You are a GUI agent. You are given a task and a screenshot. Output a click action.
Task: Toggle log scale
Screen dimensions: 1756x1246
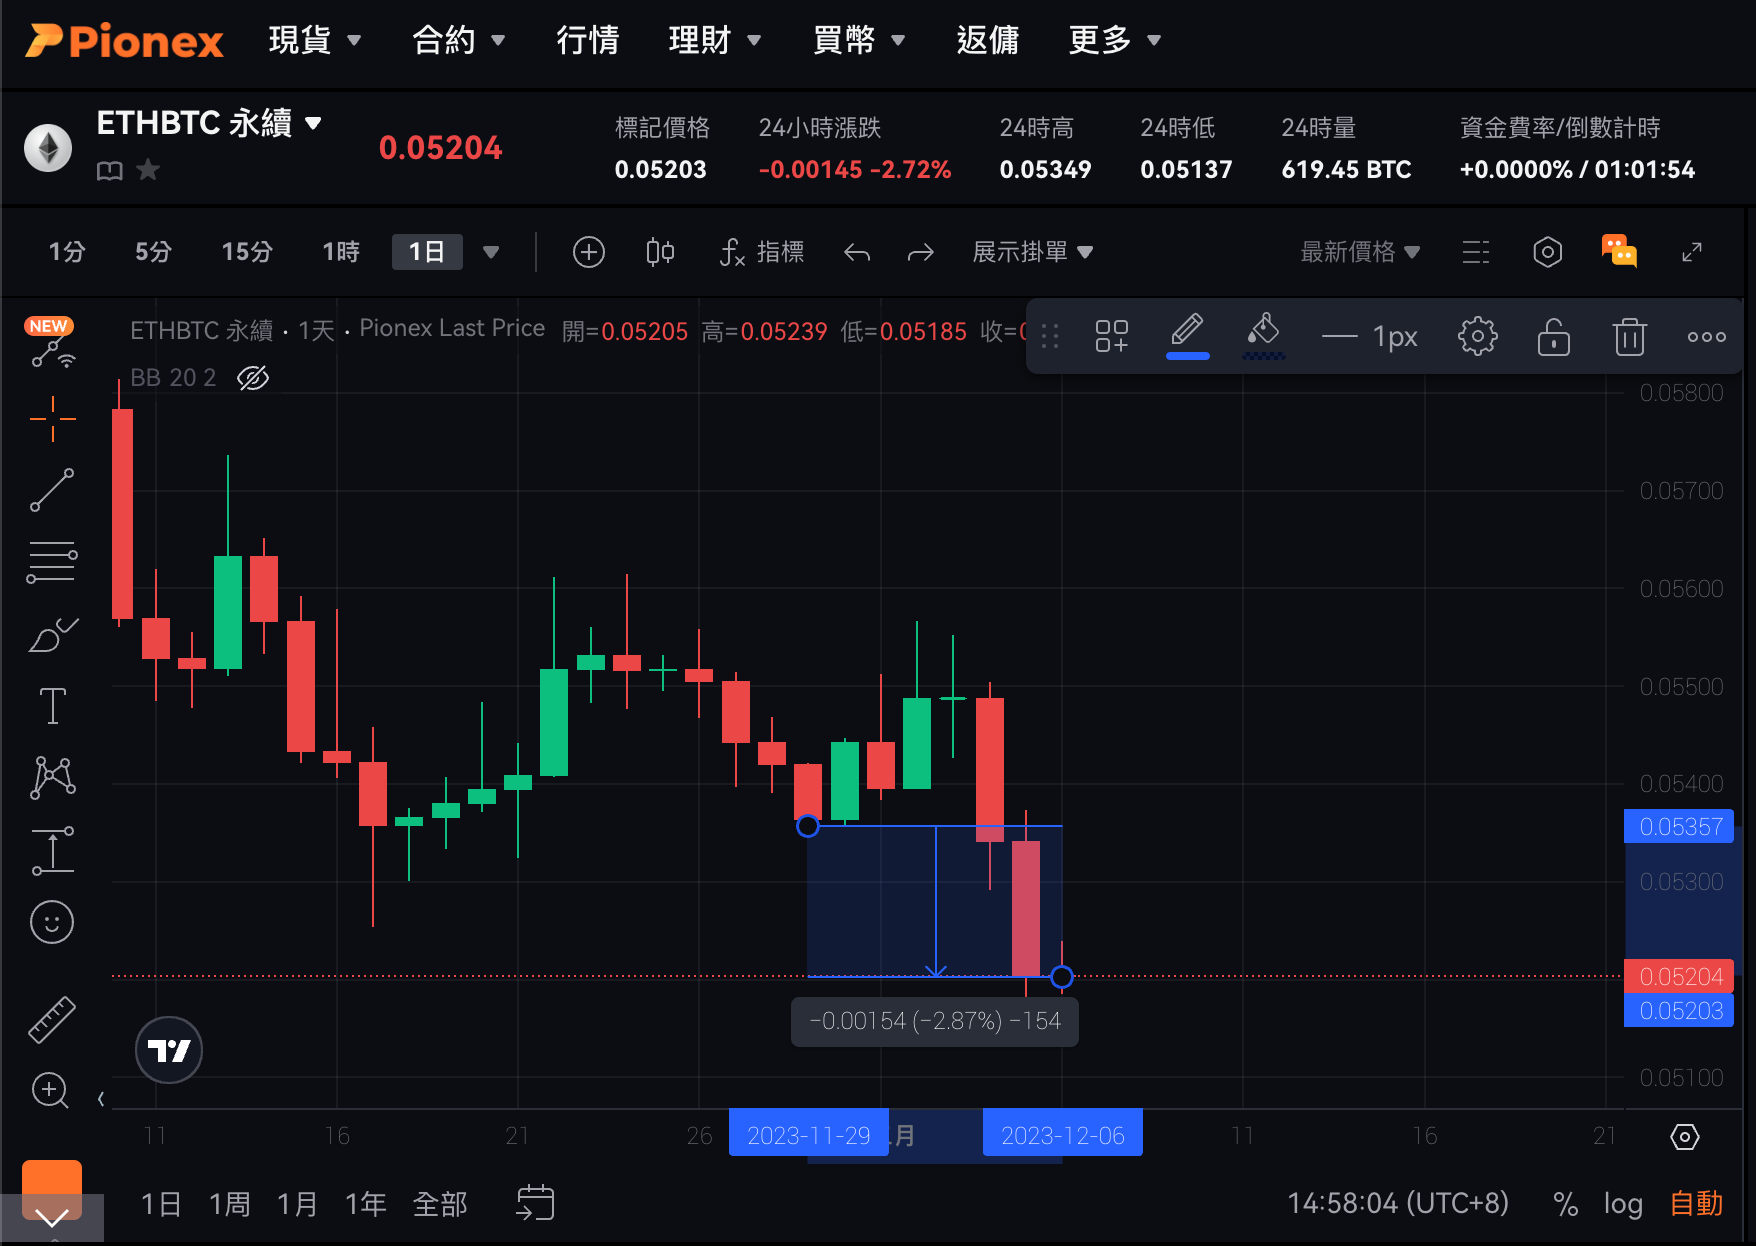tap(1623, 1204)
